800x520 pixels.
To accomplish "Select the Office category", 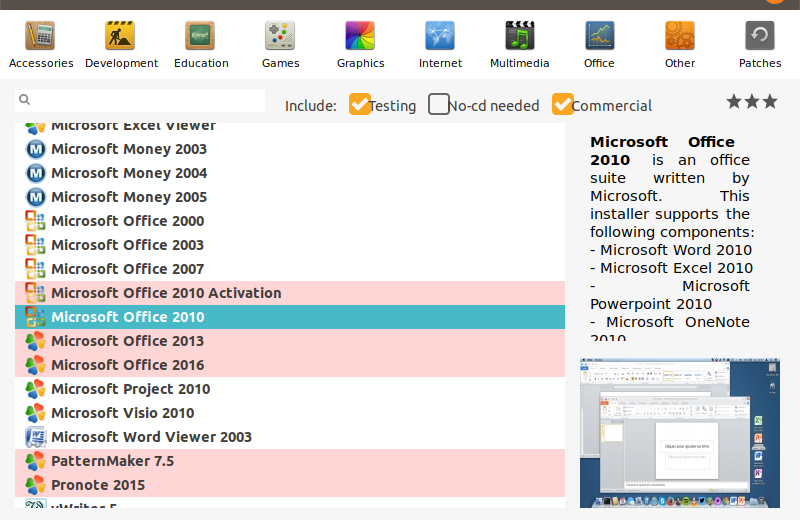I will 599,45.
